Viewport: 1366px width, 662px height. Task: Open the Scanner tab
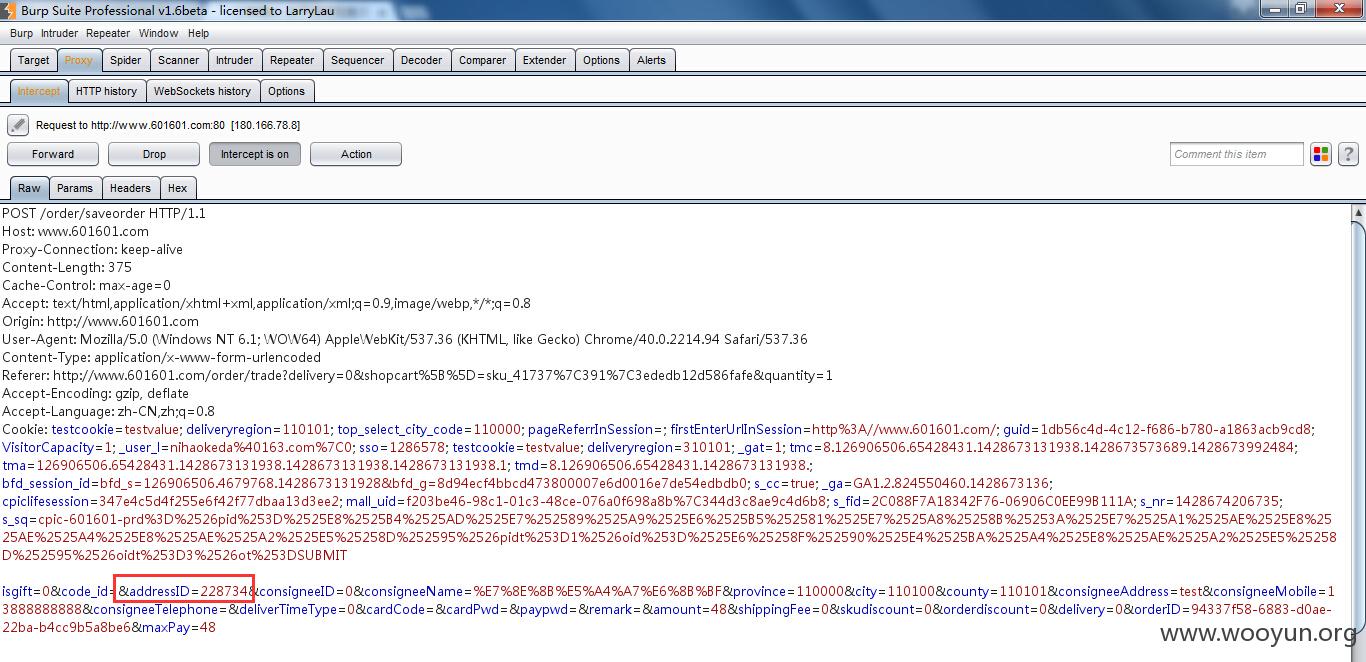[x=179, y=60]
